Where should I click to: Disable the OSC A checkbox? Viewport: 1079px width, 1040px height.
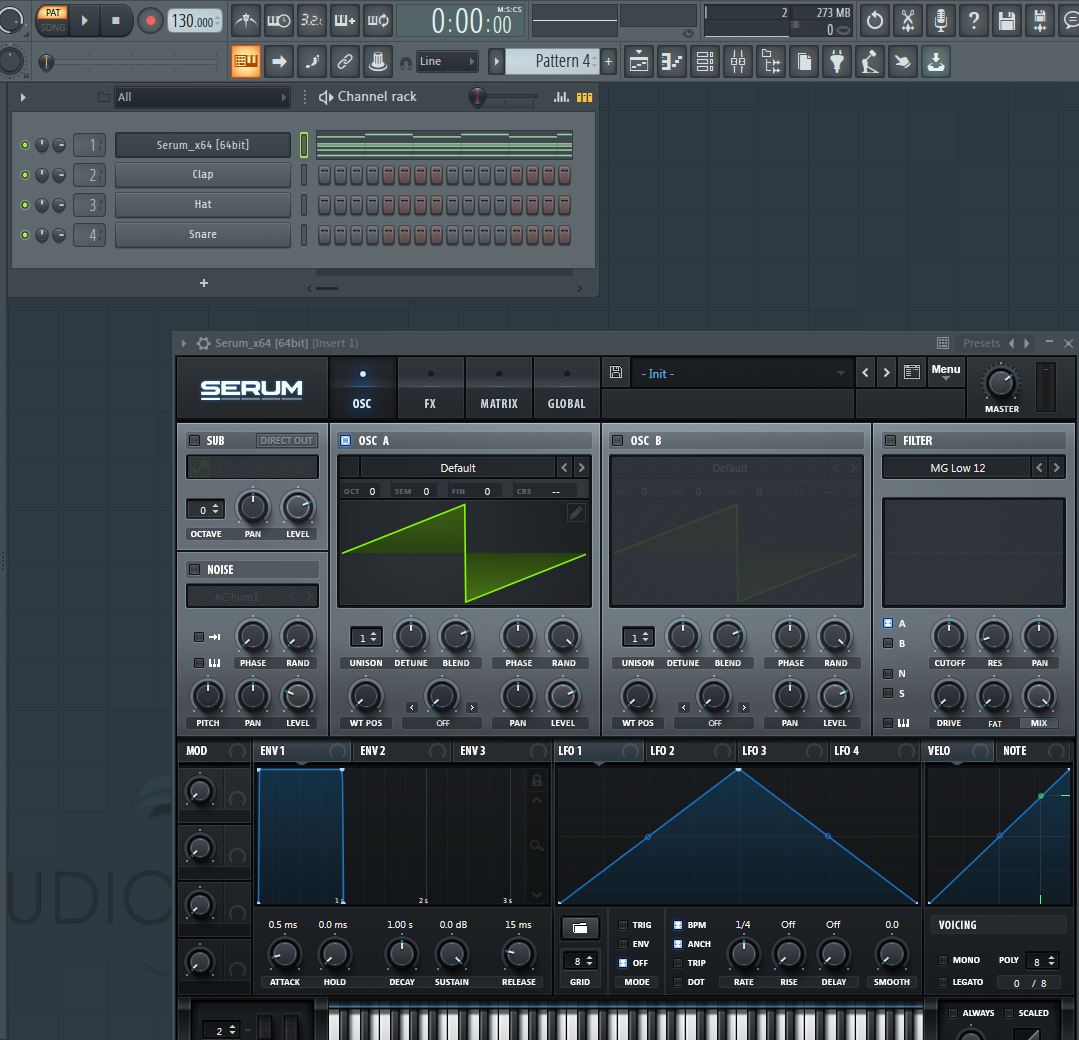(x=345, y=441)
